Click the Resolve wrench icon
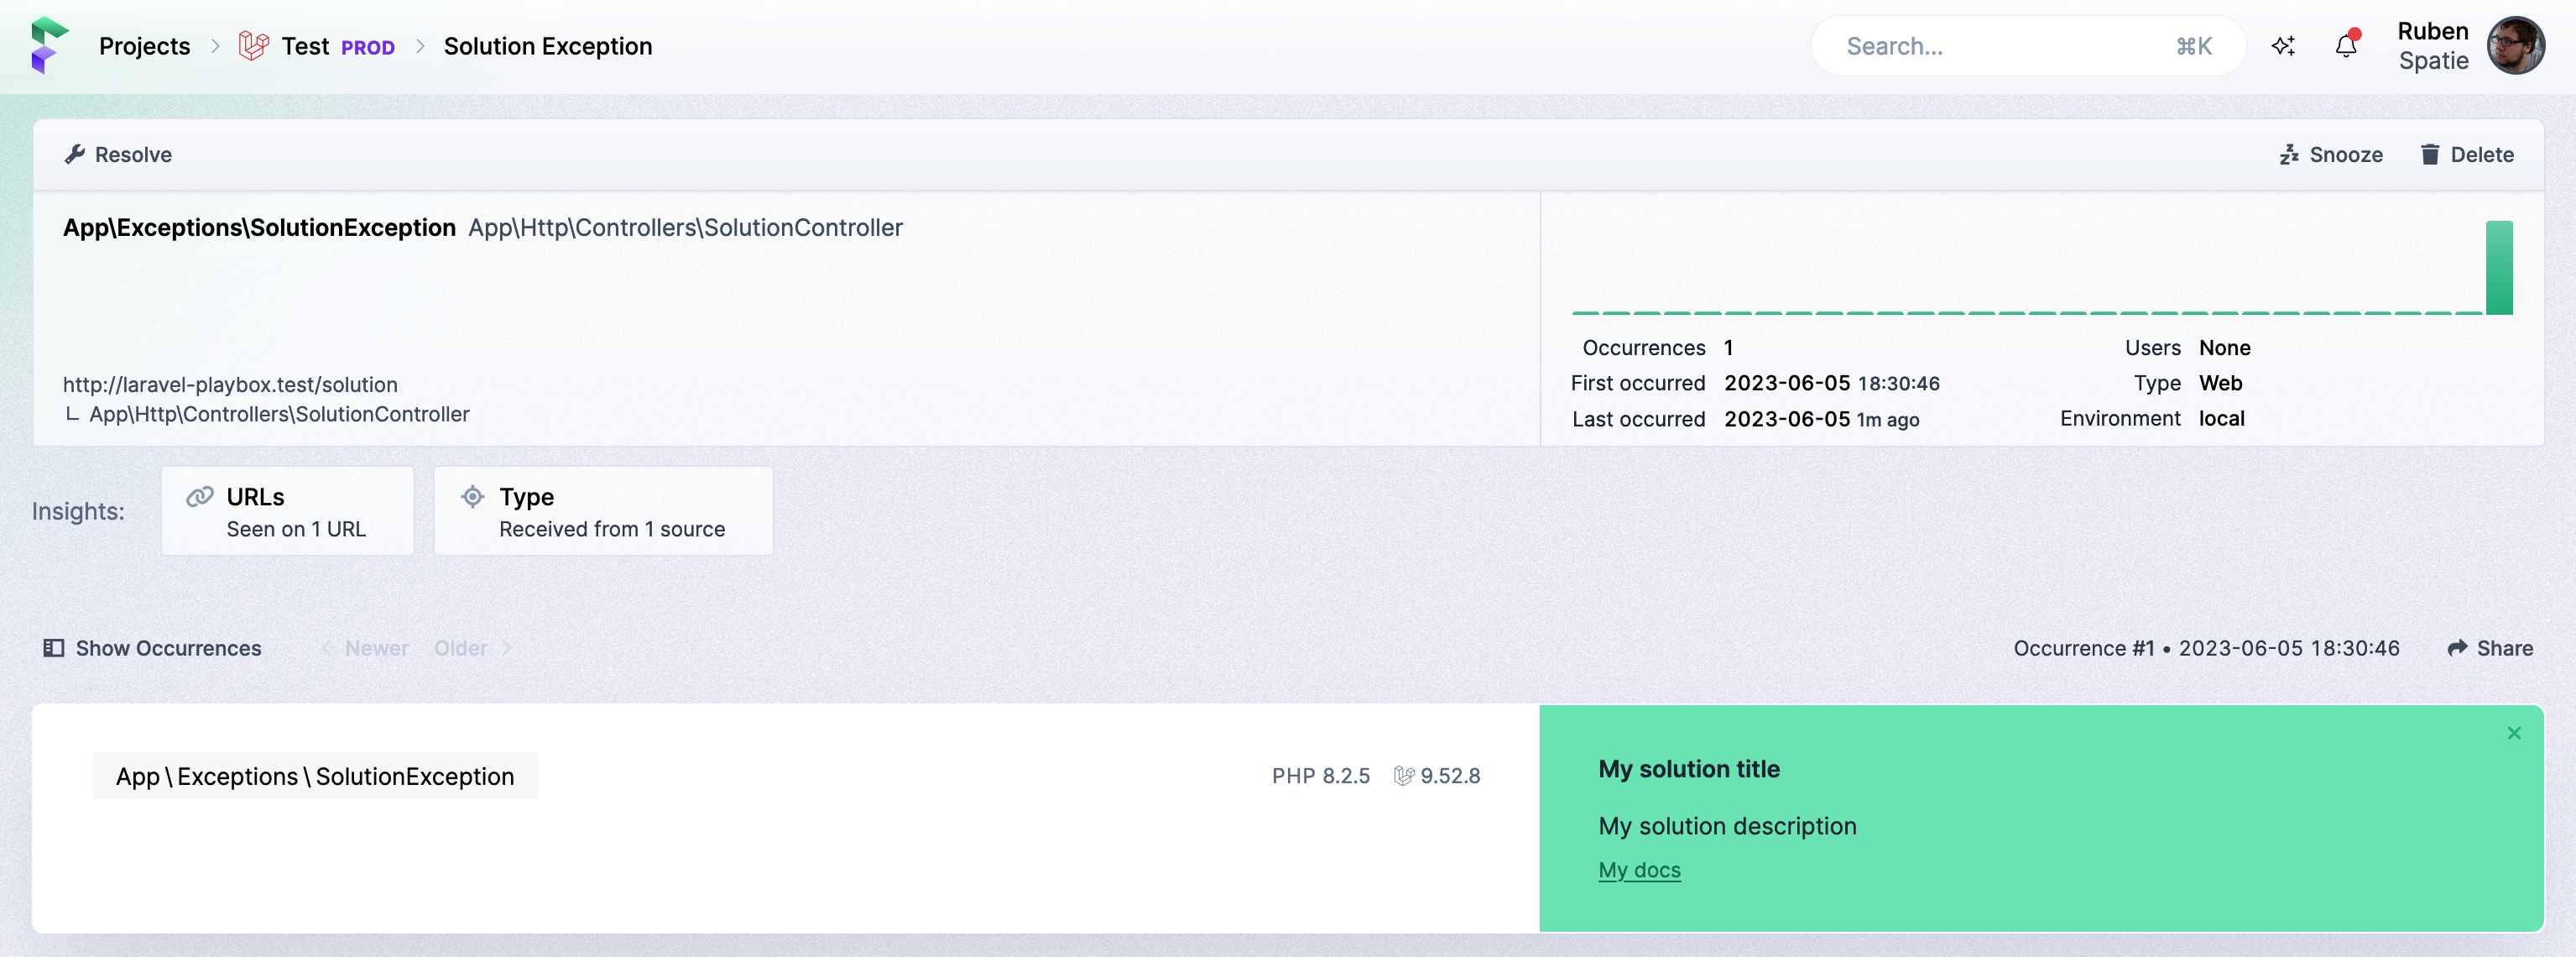The height and width of the screenshot is (957, 2576). click(72, 154)
